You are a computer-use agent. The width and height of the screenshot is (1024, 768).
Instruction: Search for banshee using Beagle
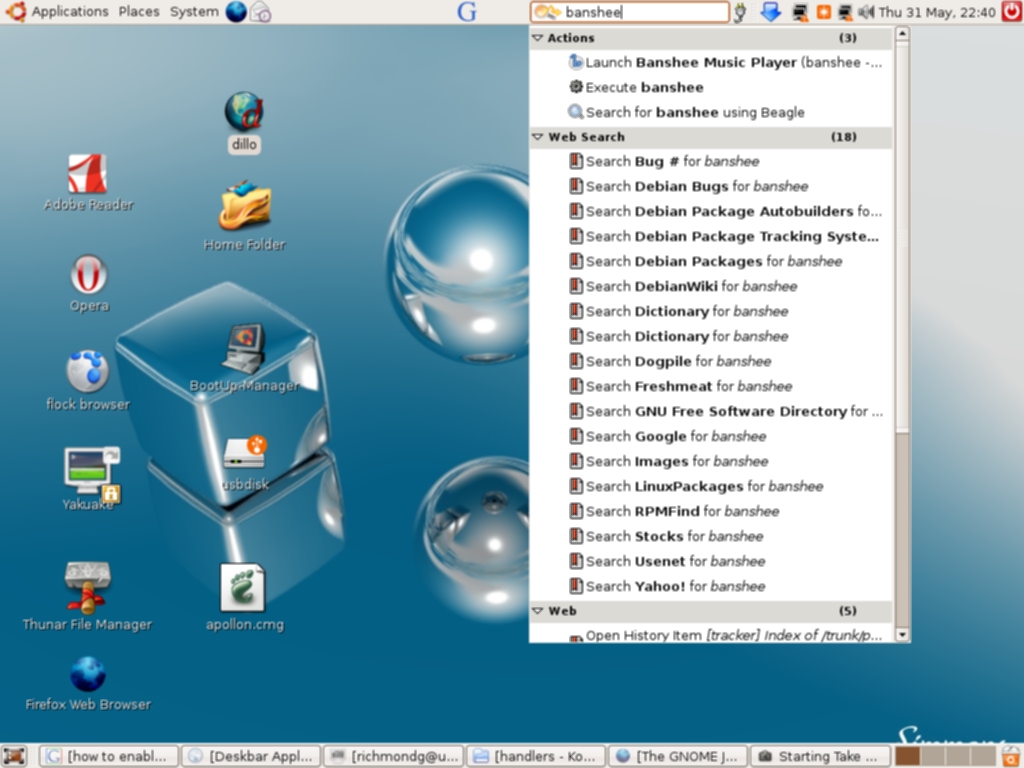coord(711,112)
